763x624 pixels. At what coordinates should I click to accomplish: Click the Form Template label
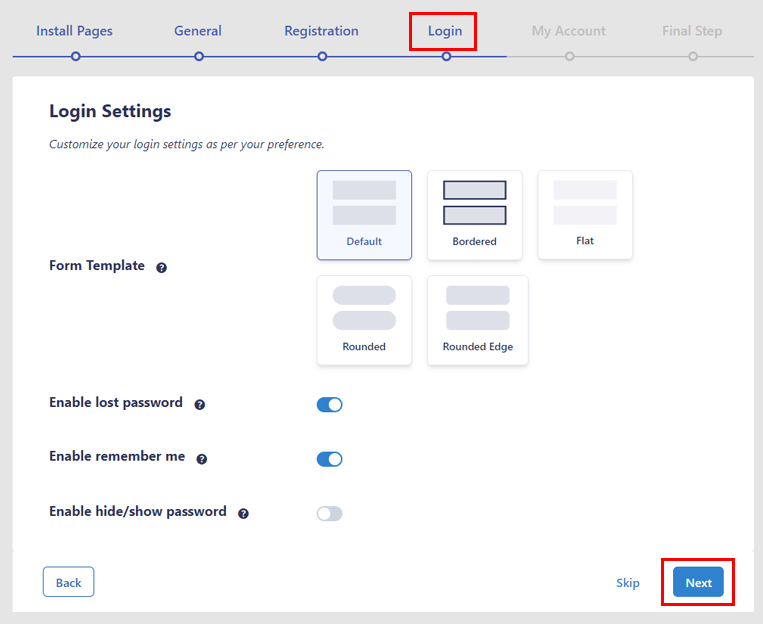coord(97,266)
